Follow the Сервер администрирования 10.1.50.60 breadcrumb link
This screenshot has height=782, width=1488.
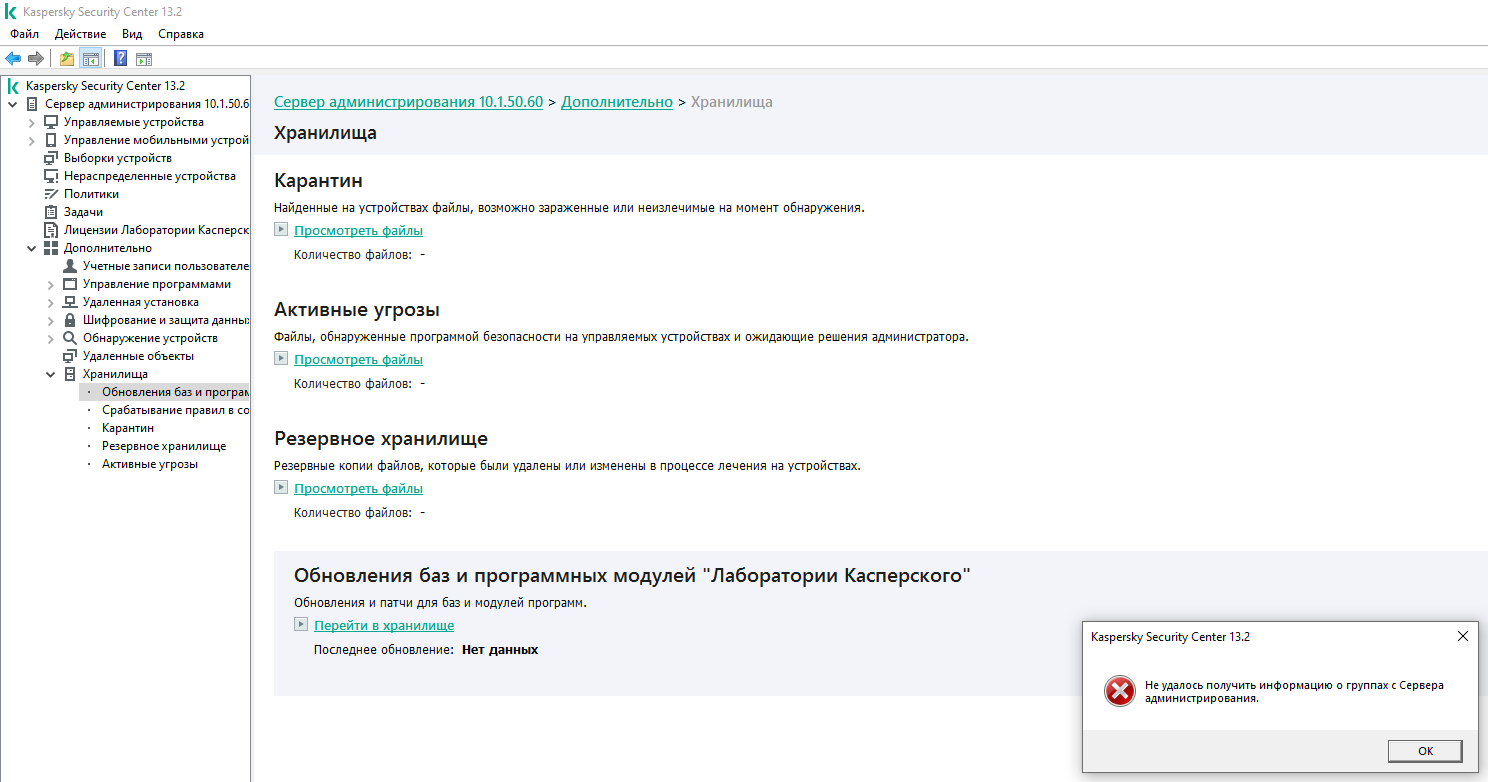point(408,102)
